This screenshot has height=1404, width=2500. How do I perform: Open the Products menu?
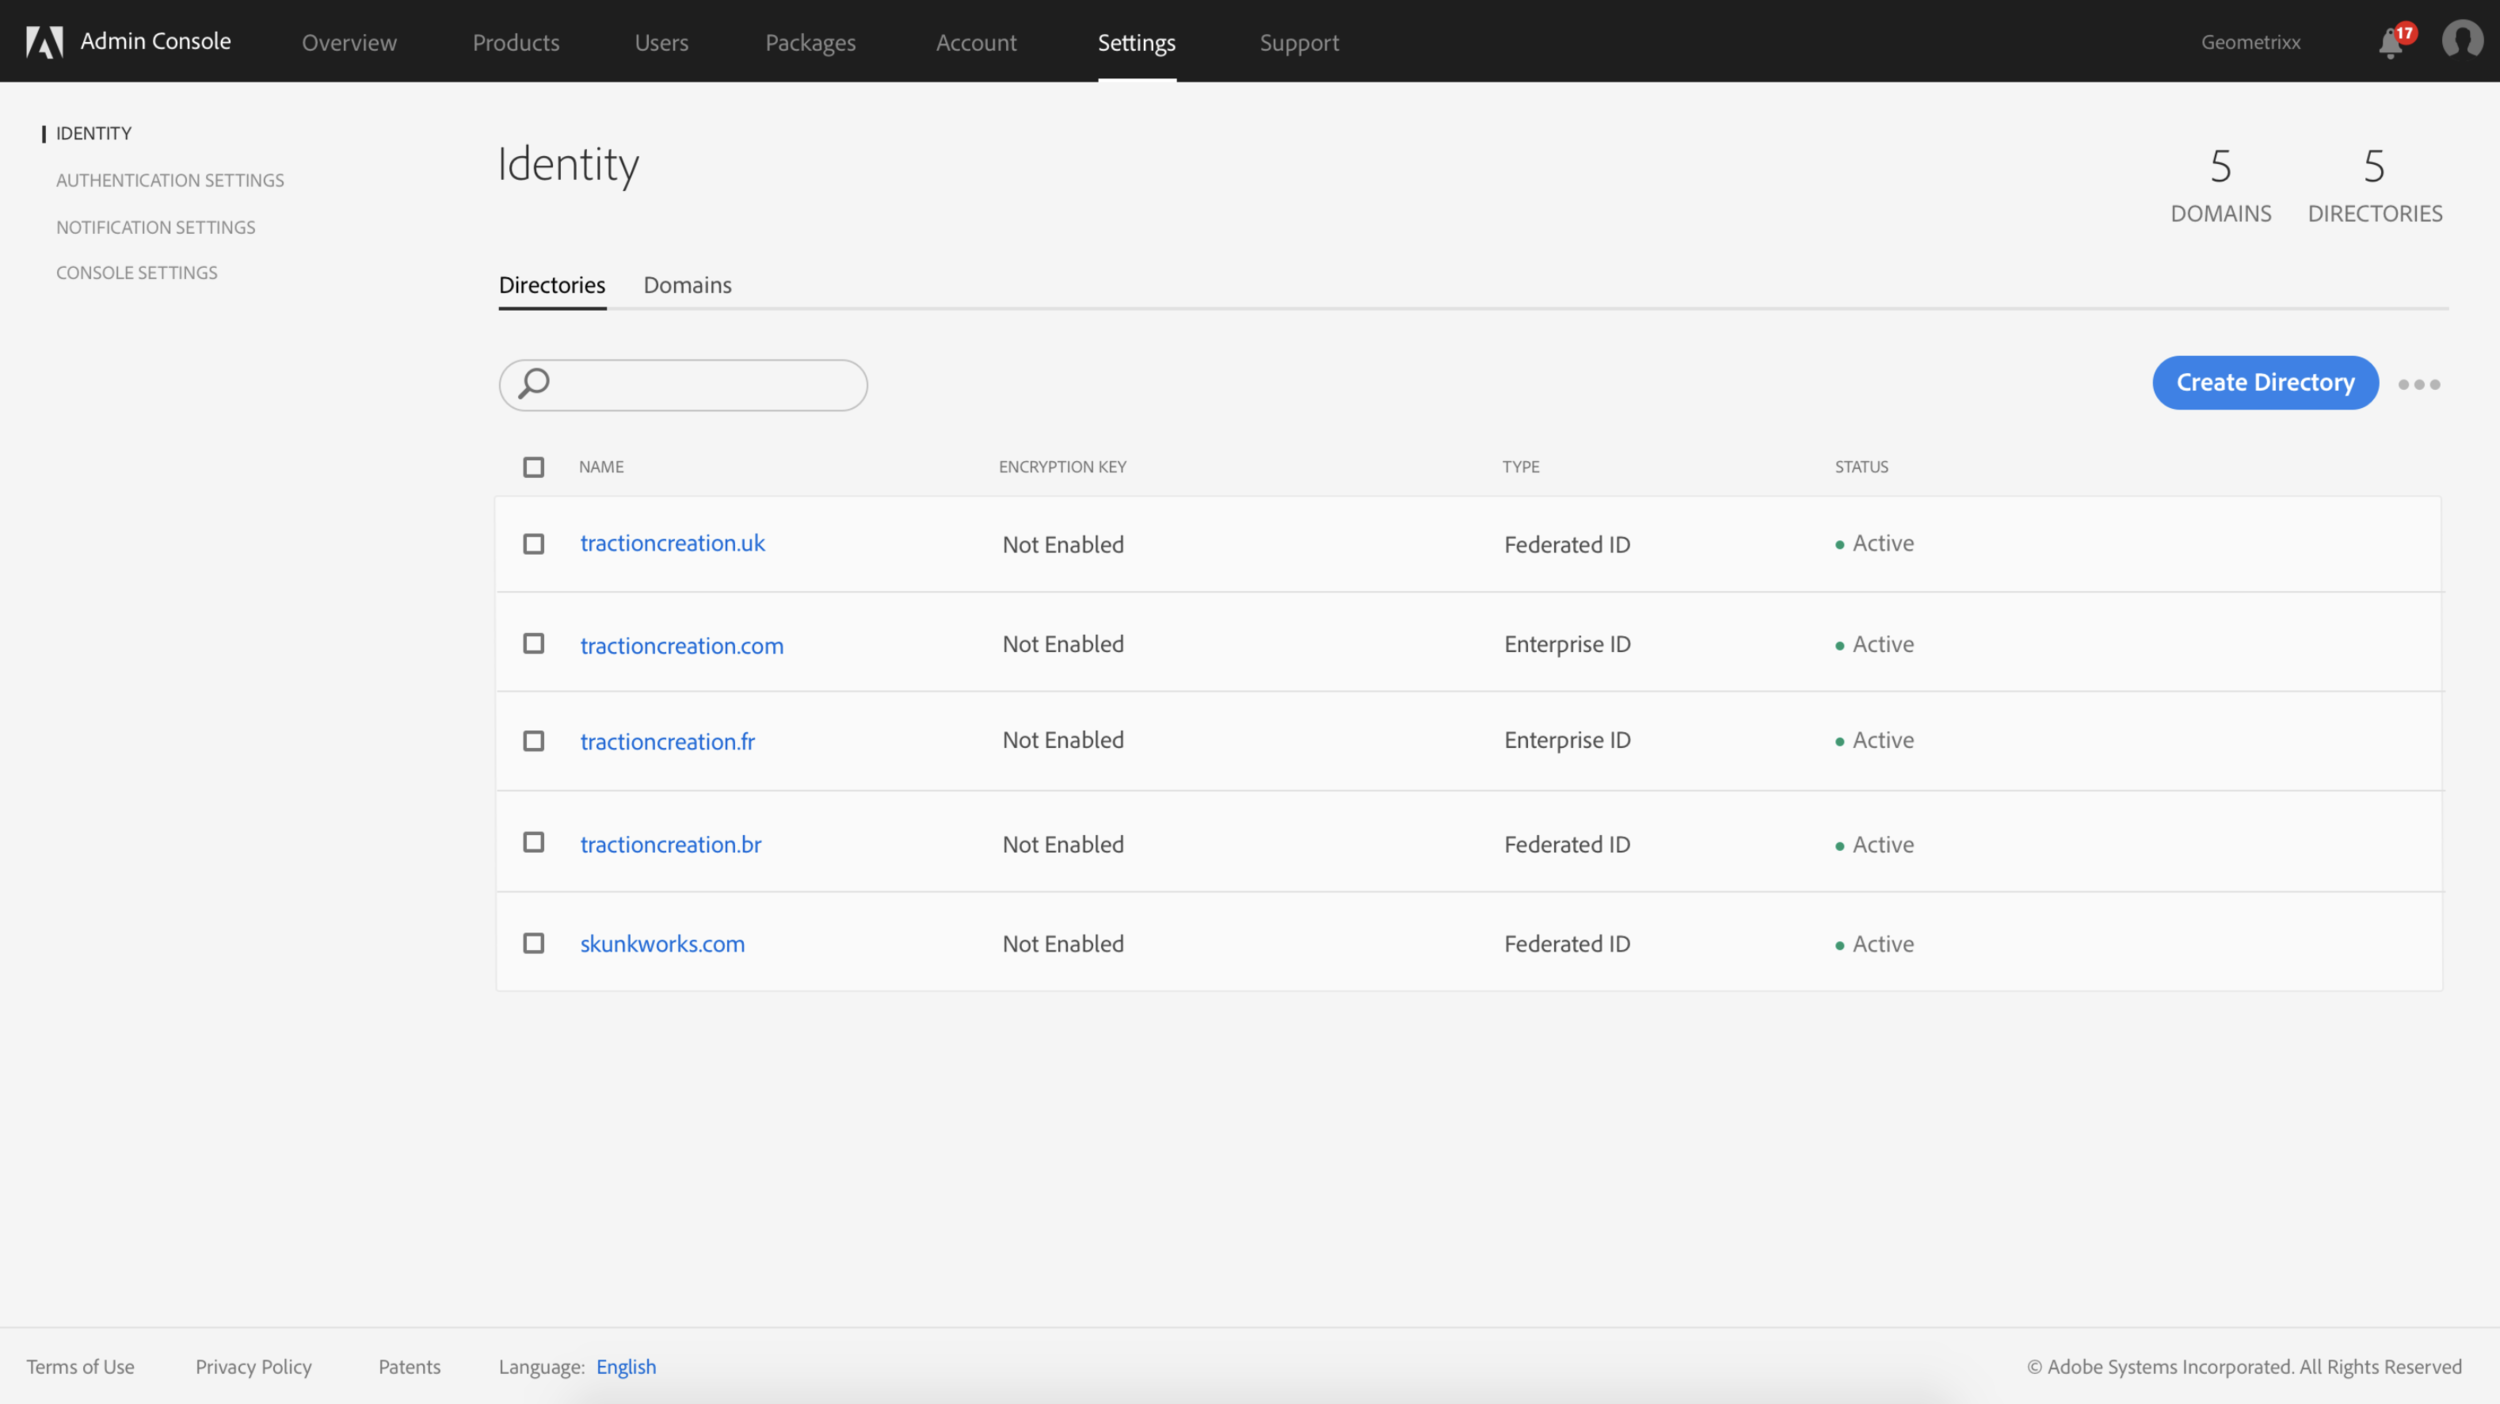pos(516,42)
